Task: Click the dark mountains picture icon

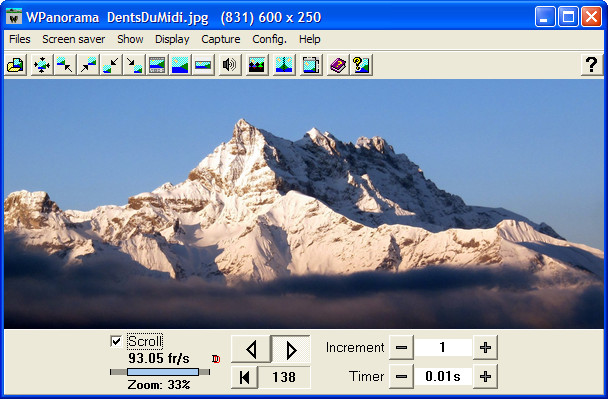Action: coord(257,65)
